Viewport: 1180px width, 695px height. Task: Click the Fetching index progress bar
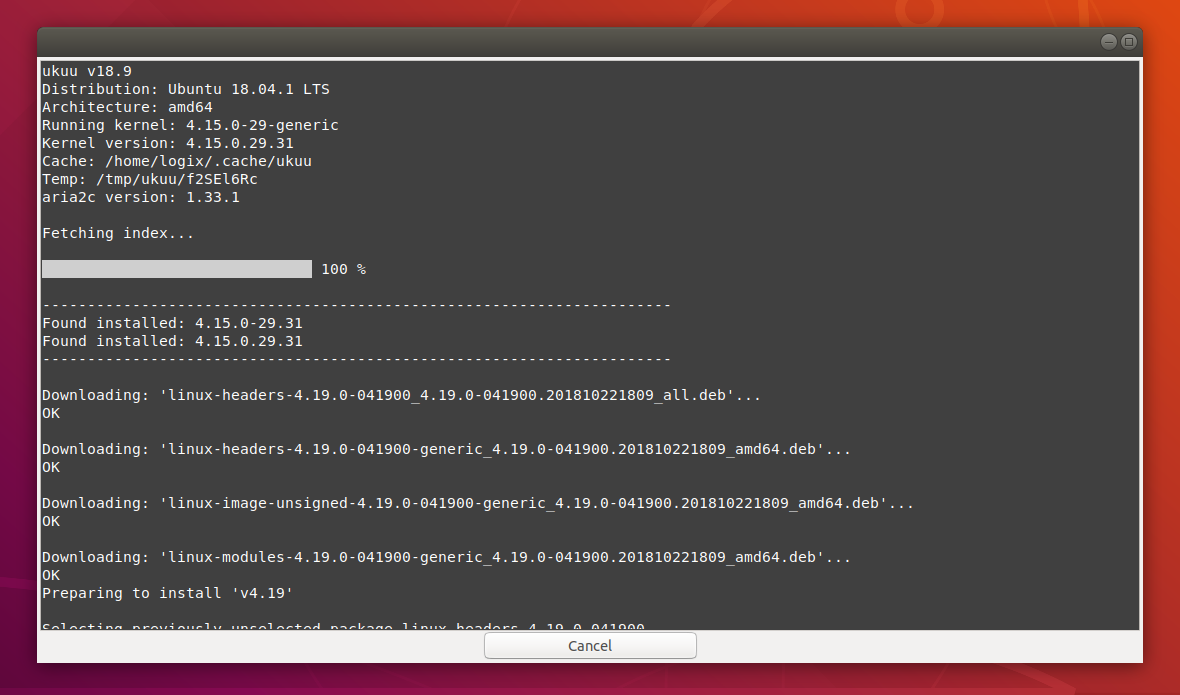(x=177, y=269)
